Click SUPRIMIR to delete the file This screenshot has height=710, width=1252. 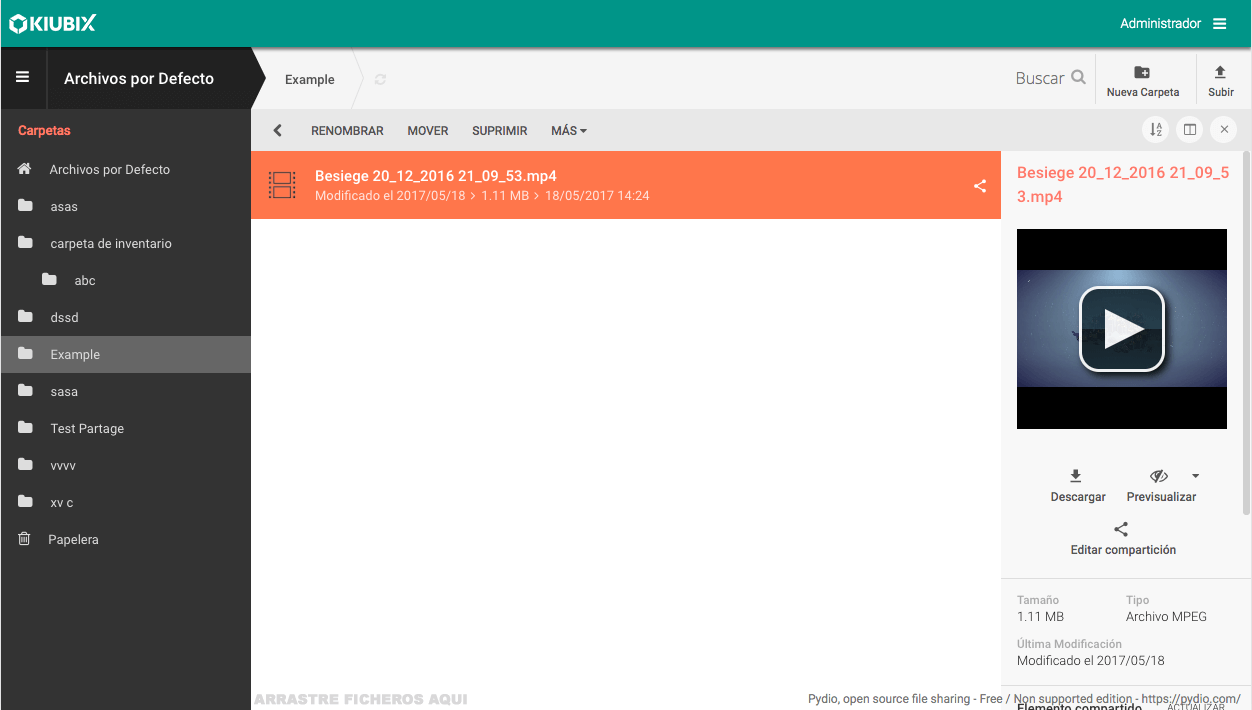[x=499, y=131]
